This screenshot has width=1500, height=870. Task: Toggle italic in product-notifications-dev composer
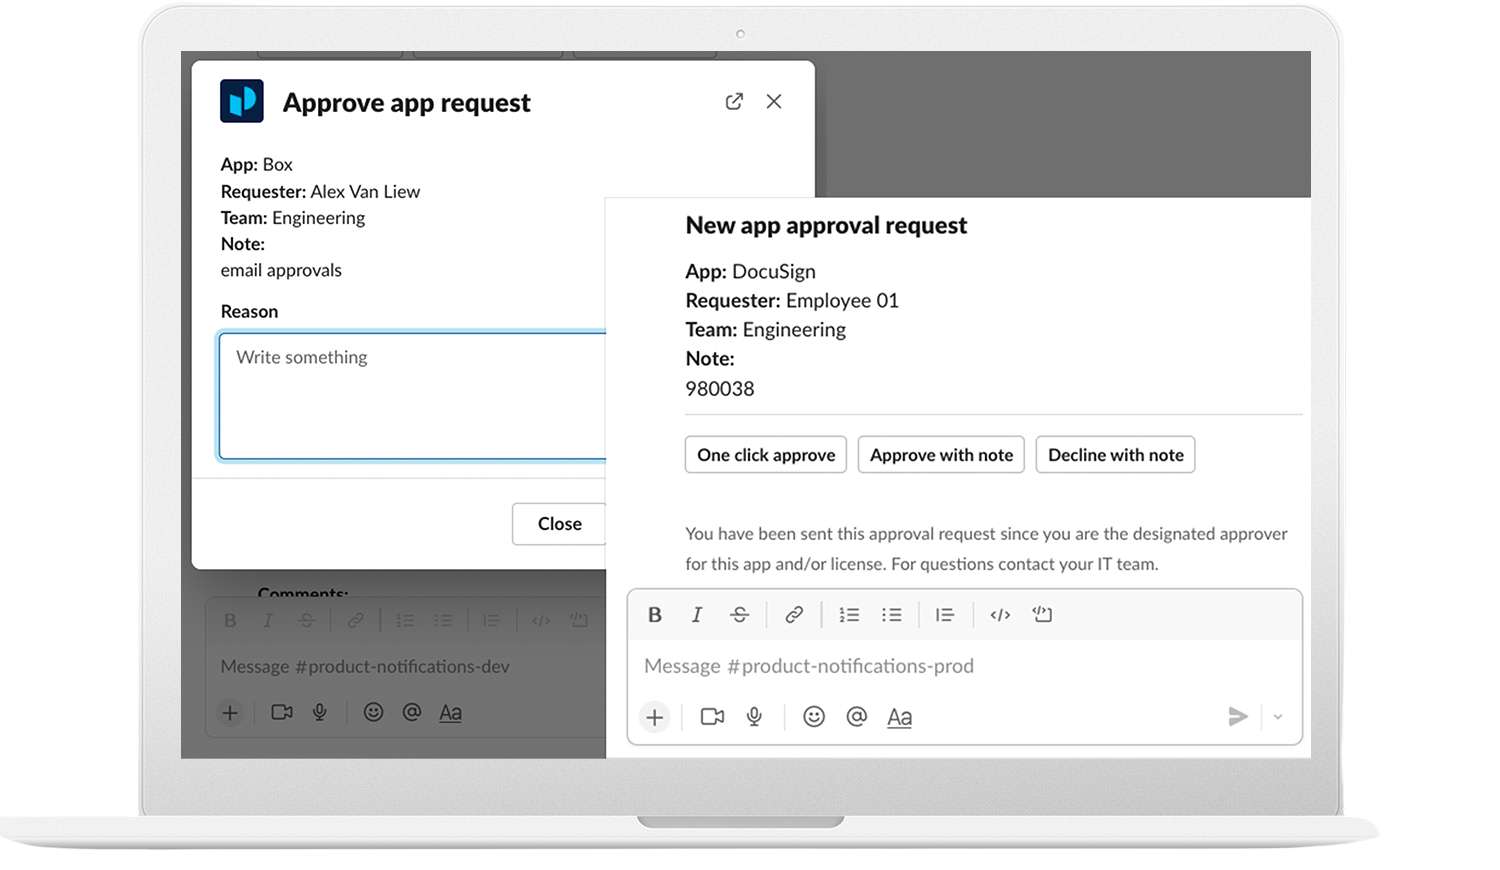[x=268, y=621]
